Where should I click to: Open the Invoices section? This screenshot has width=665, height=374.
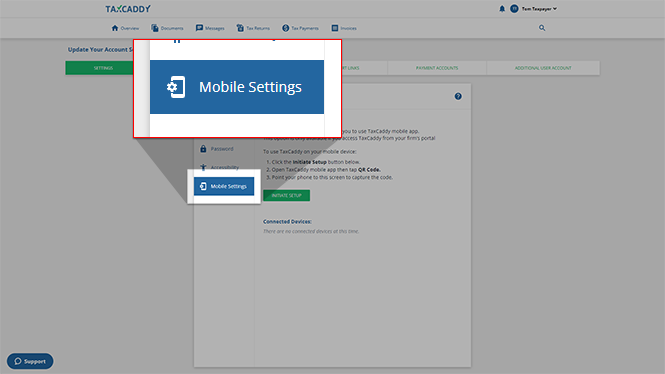point(344,28)
